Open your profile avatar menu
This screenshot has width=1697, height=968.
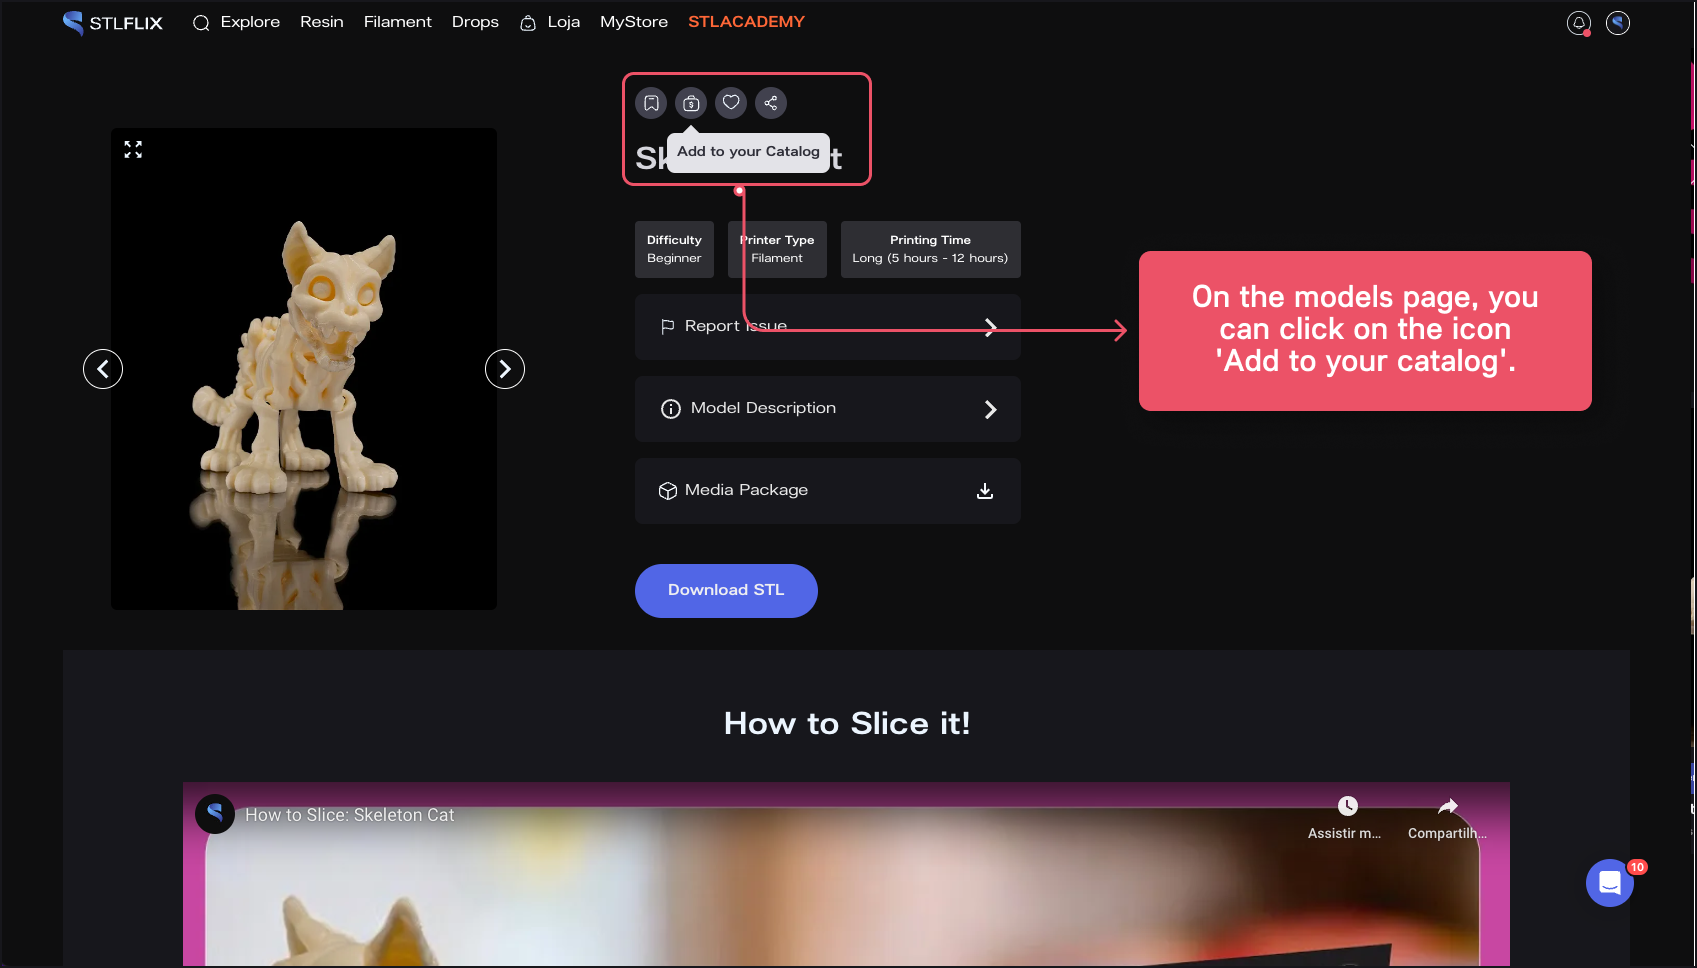coord(1618,22)
